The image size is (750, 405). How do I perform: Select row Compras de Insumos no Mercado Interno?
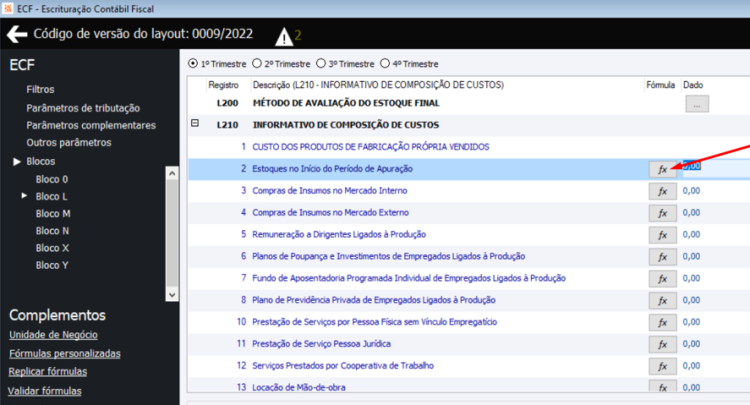click(469, 191)
